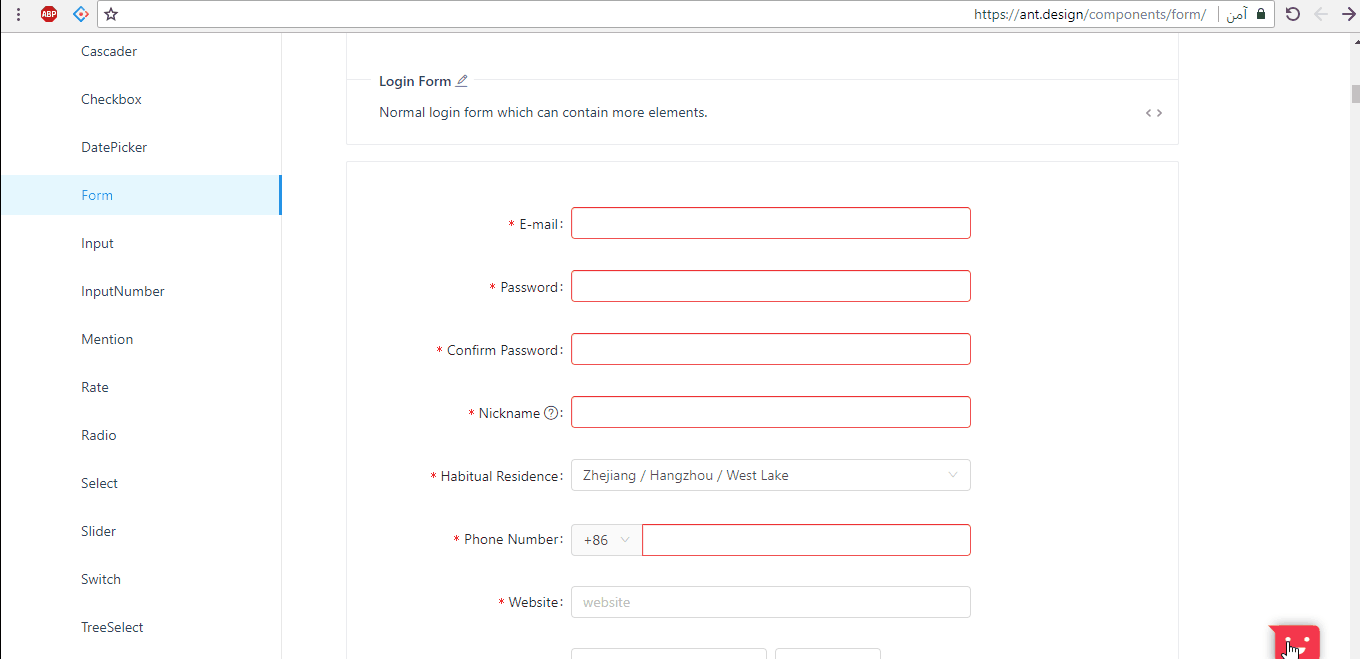Image resolution: width=1360 pixels, height=659 pixels.
Task: Open the Adblock Plus extension icon
Action: click(48, 14)
